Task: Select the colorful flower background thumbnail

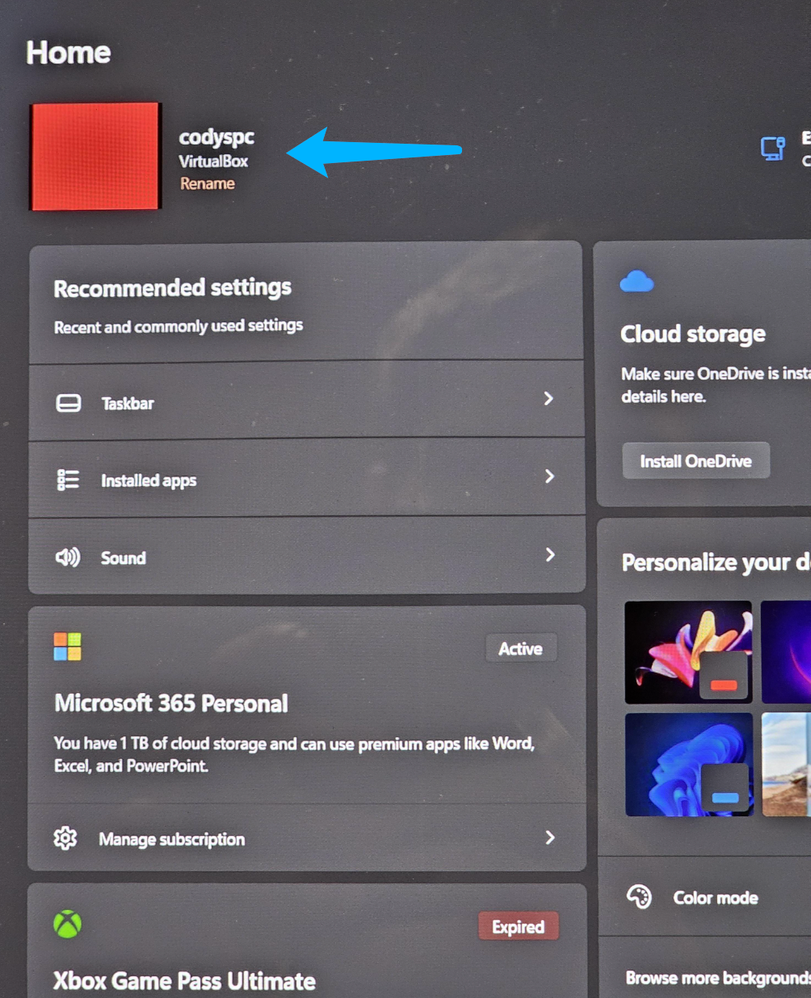Action: pyautogui.click(x=688, y=652)
